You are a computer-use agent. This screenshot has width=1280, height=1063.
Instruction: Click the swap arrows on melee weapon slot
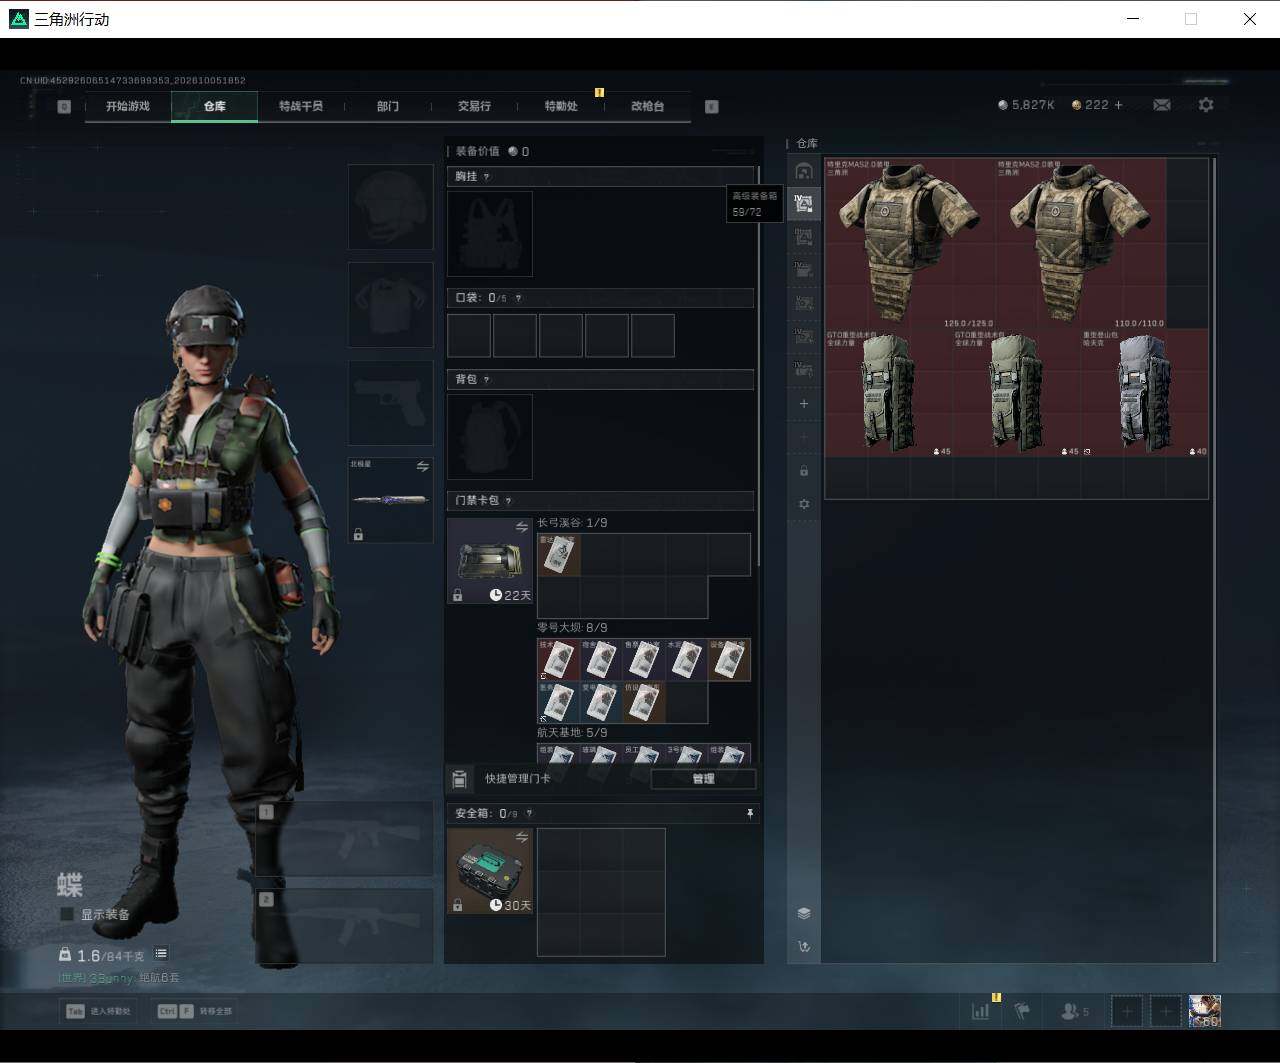pyautogui.click(x=422, y=467)
